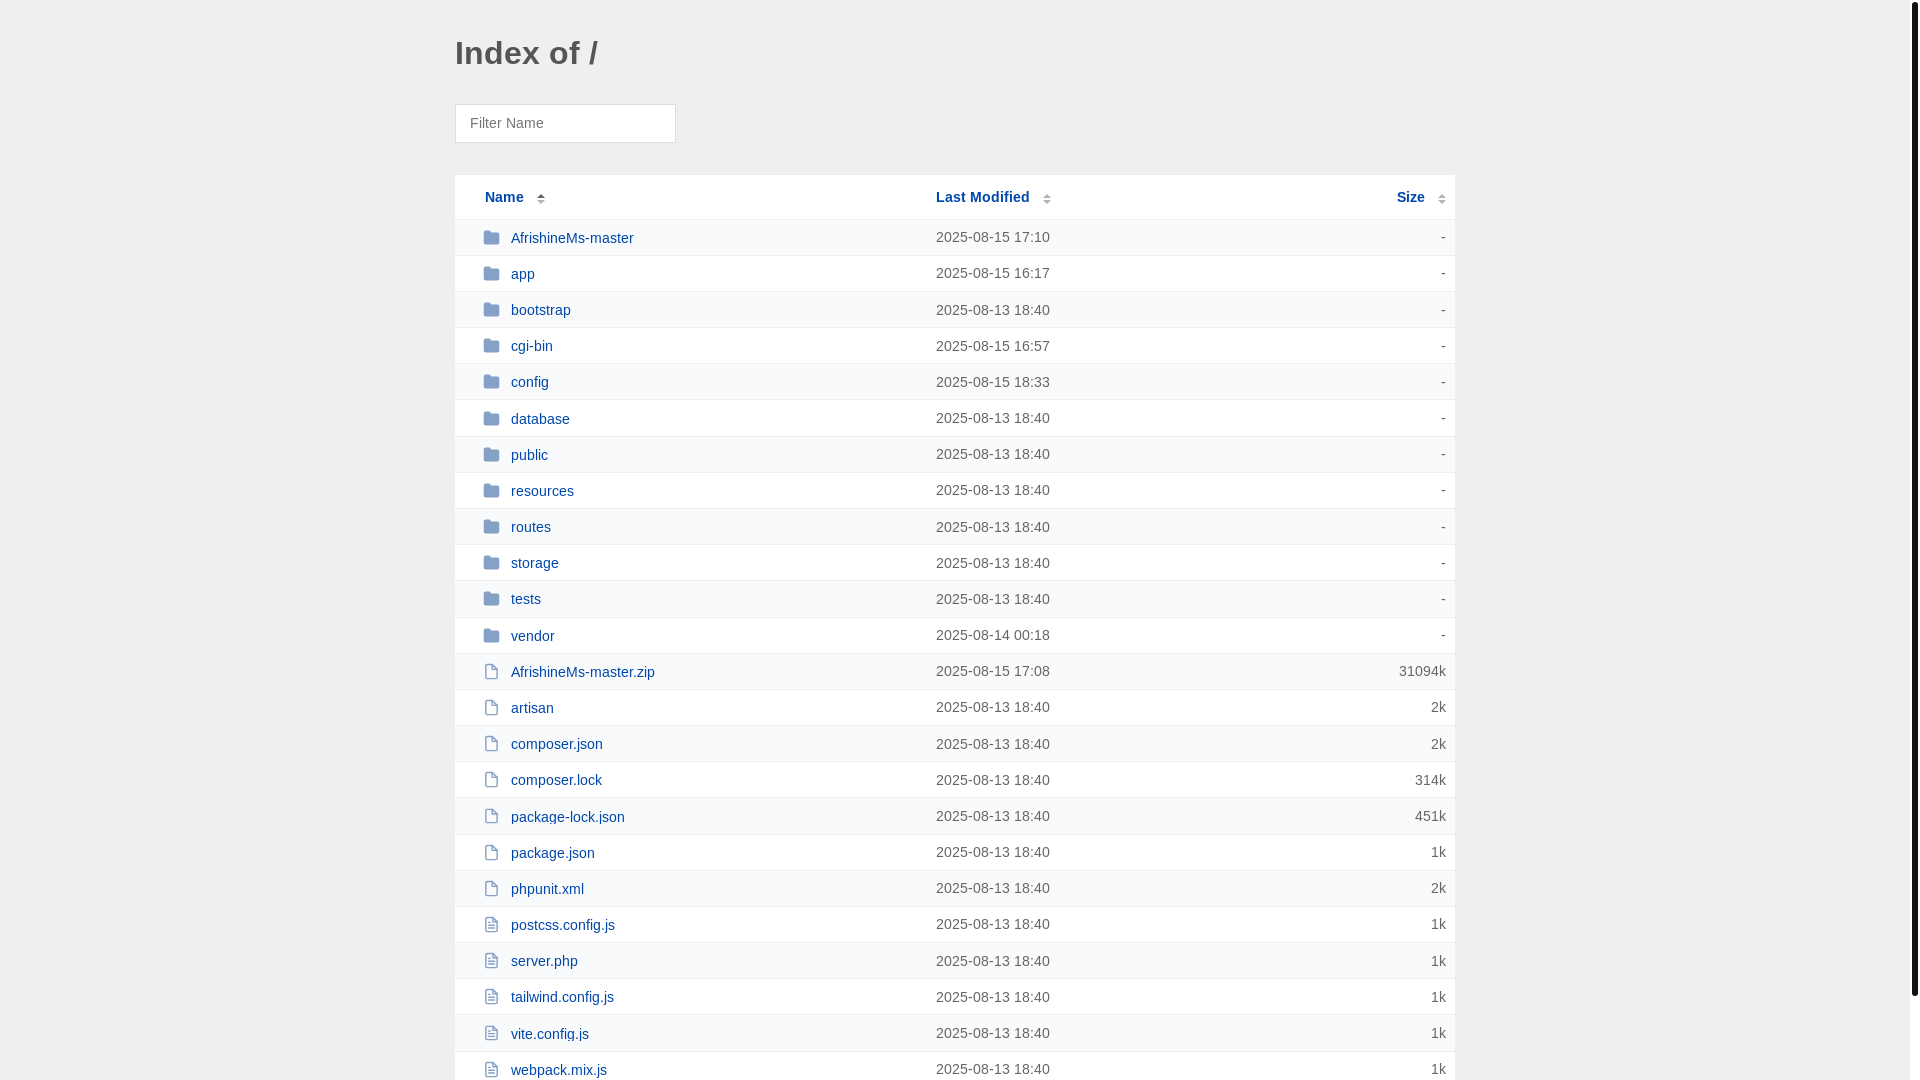The image size is (1920, 1080).
Task: Open the tailwind.config.js file link
Action: tap(562, 997)
